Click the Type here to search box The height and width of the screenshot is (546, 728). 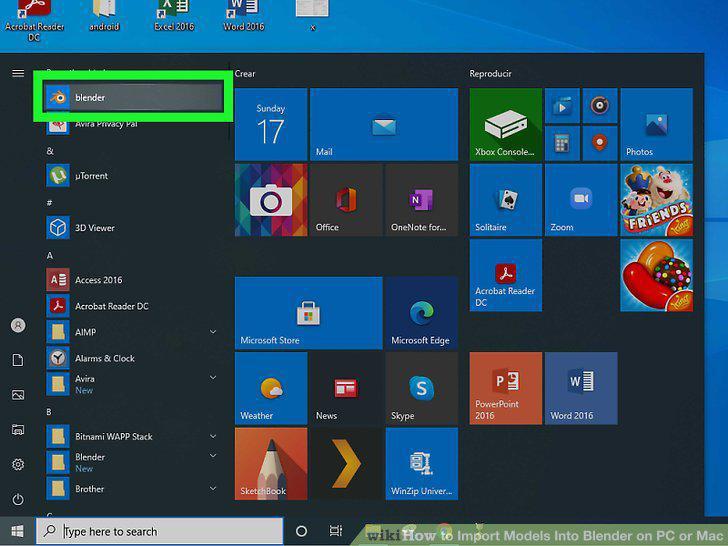click(x=160, y=531)
